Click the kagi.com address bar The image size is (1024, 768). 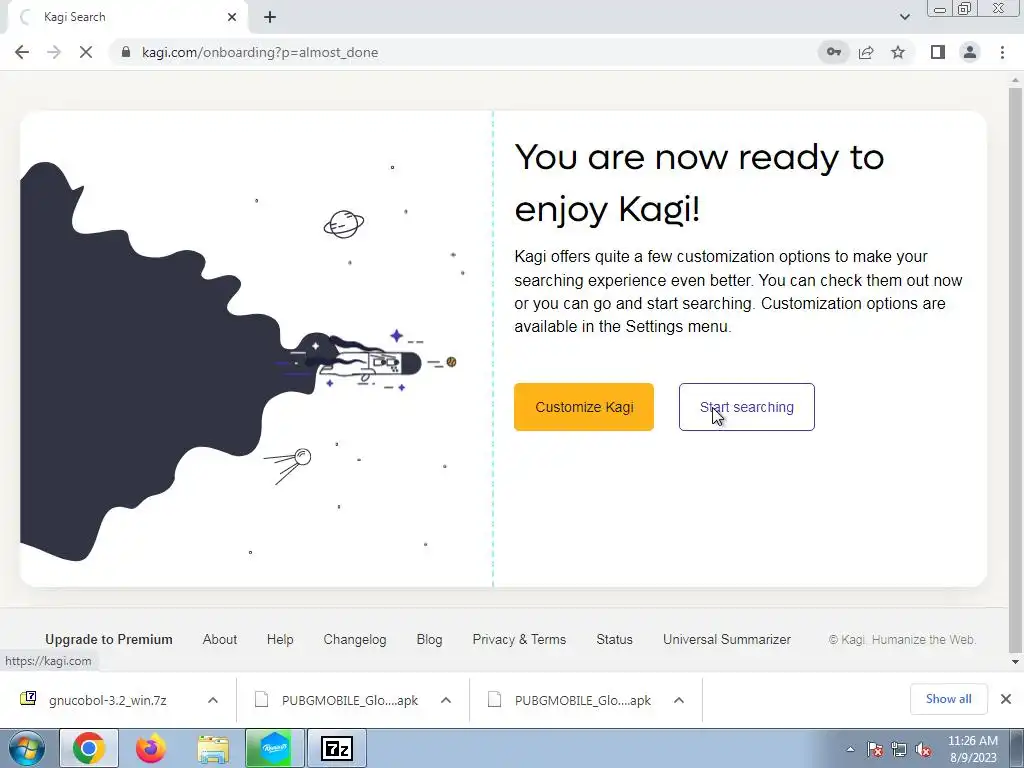(x=464, y=52)
